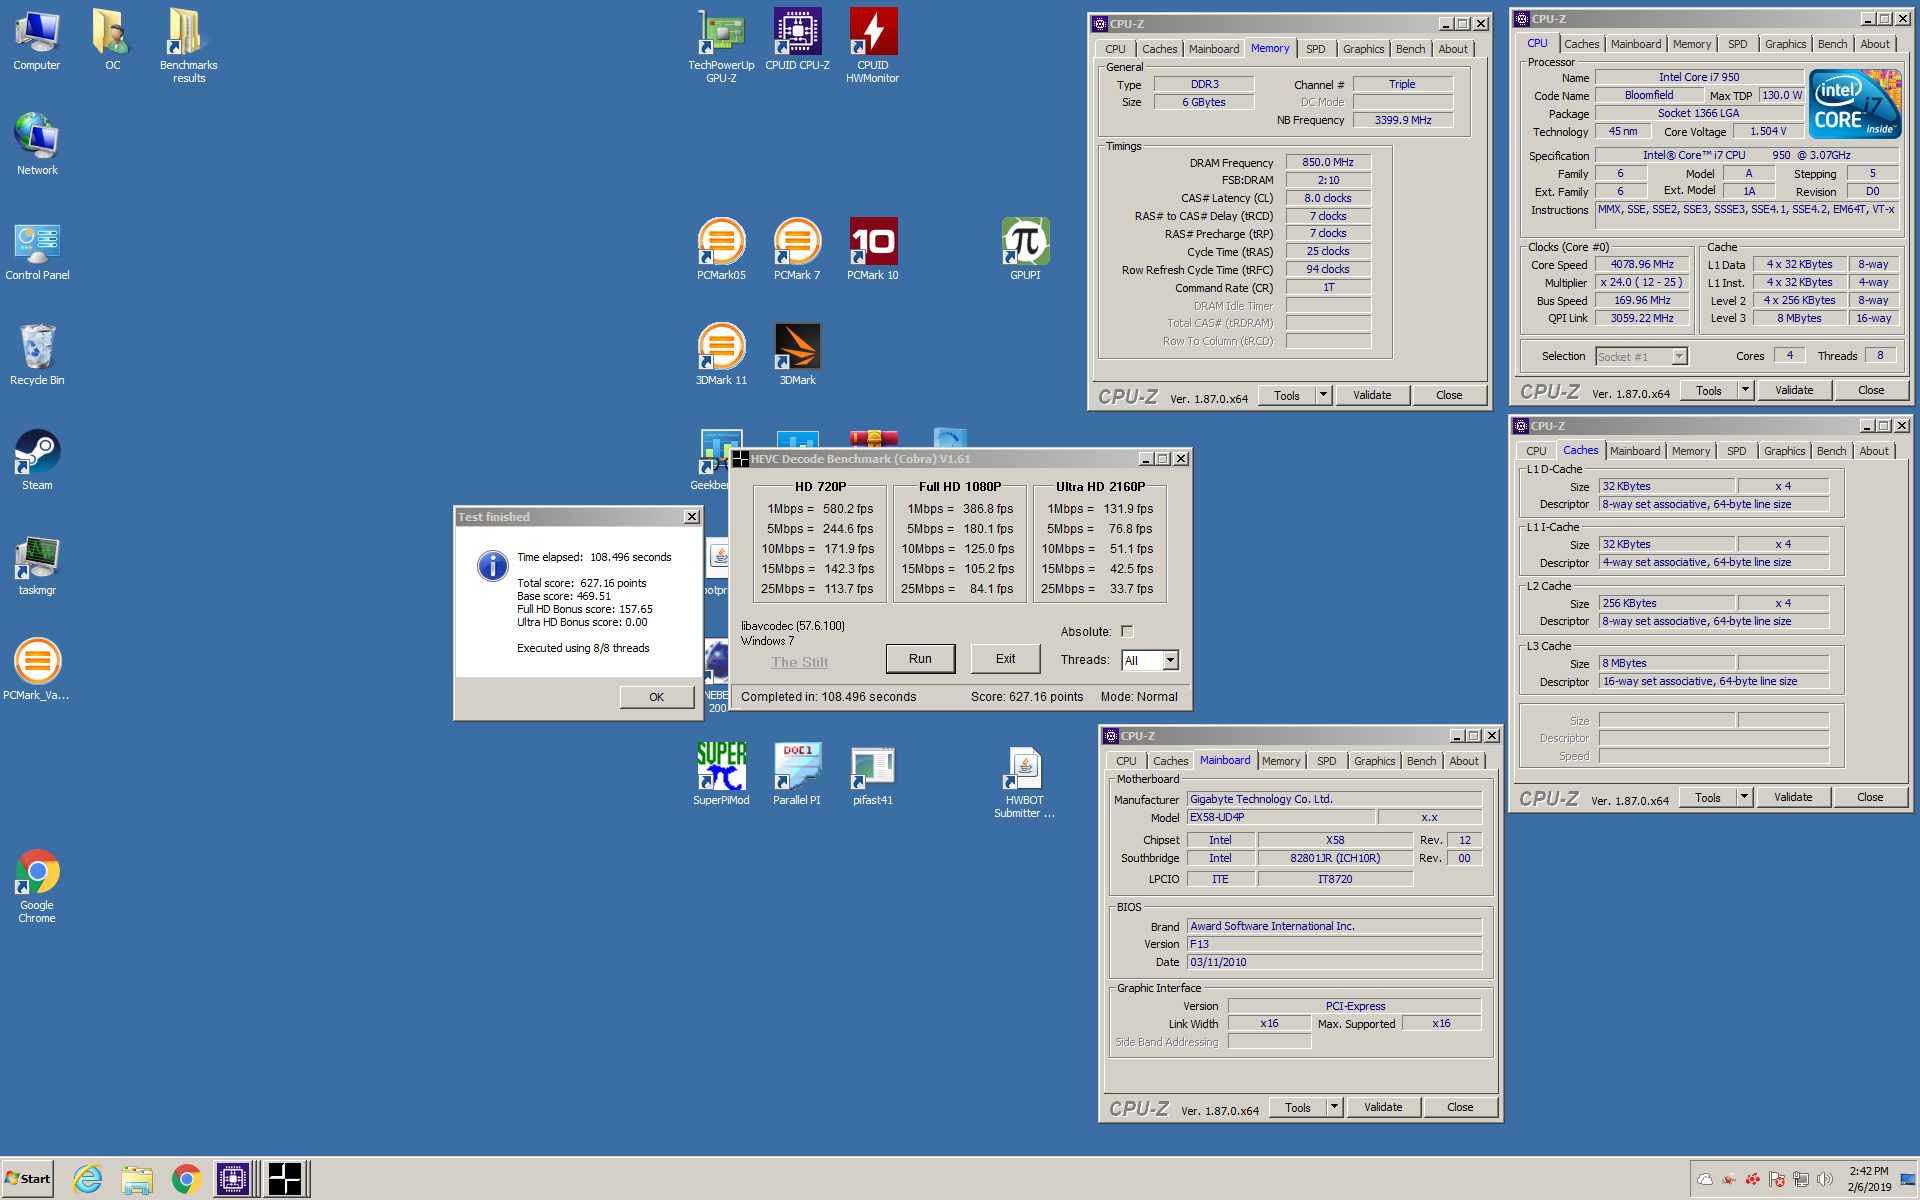1920x1200 pixels.
Task: Click the Windows Start button
Action: point(28,1179)
